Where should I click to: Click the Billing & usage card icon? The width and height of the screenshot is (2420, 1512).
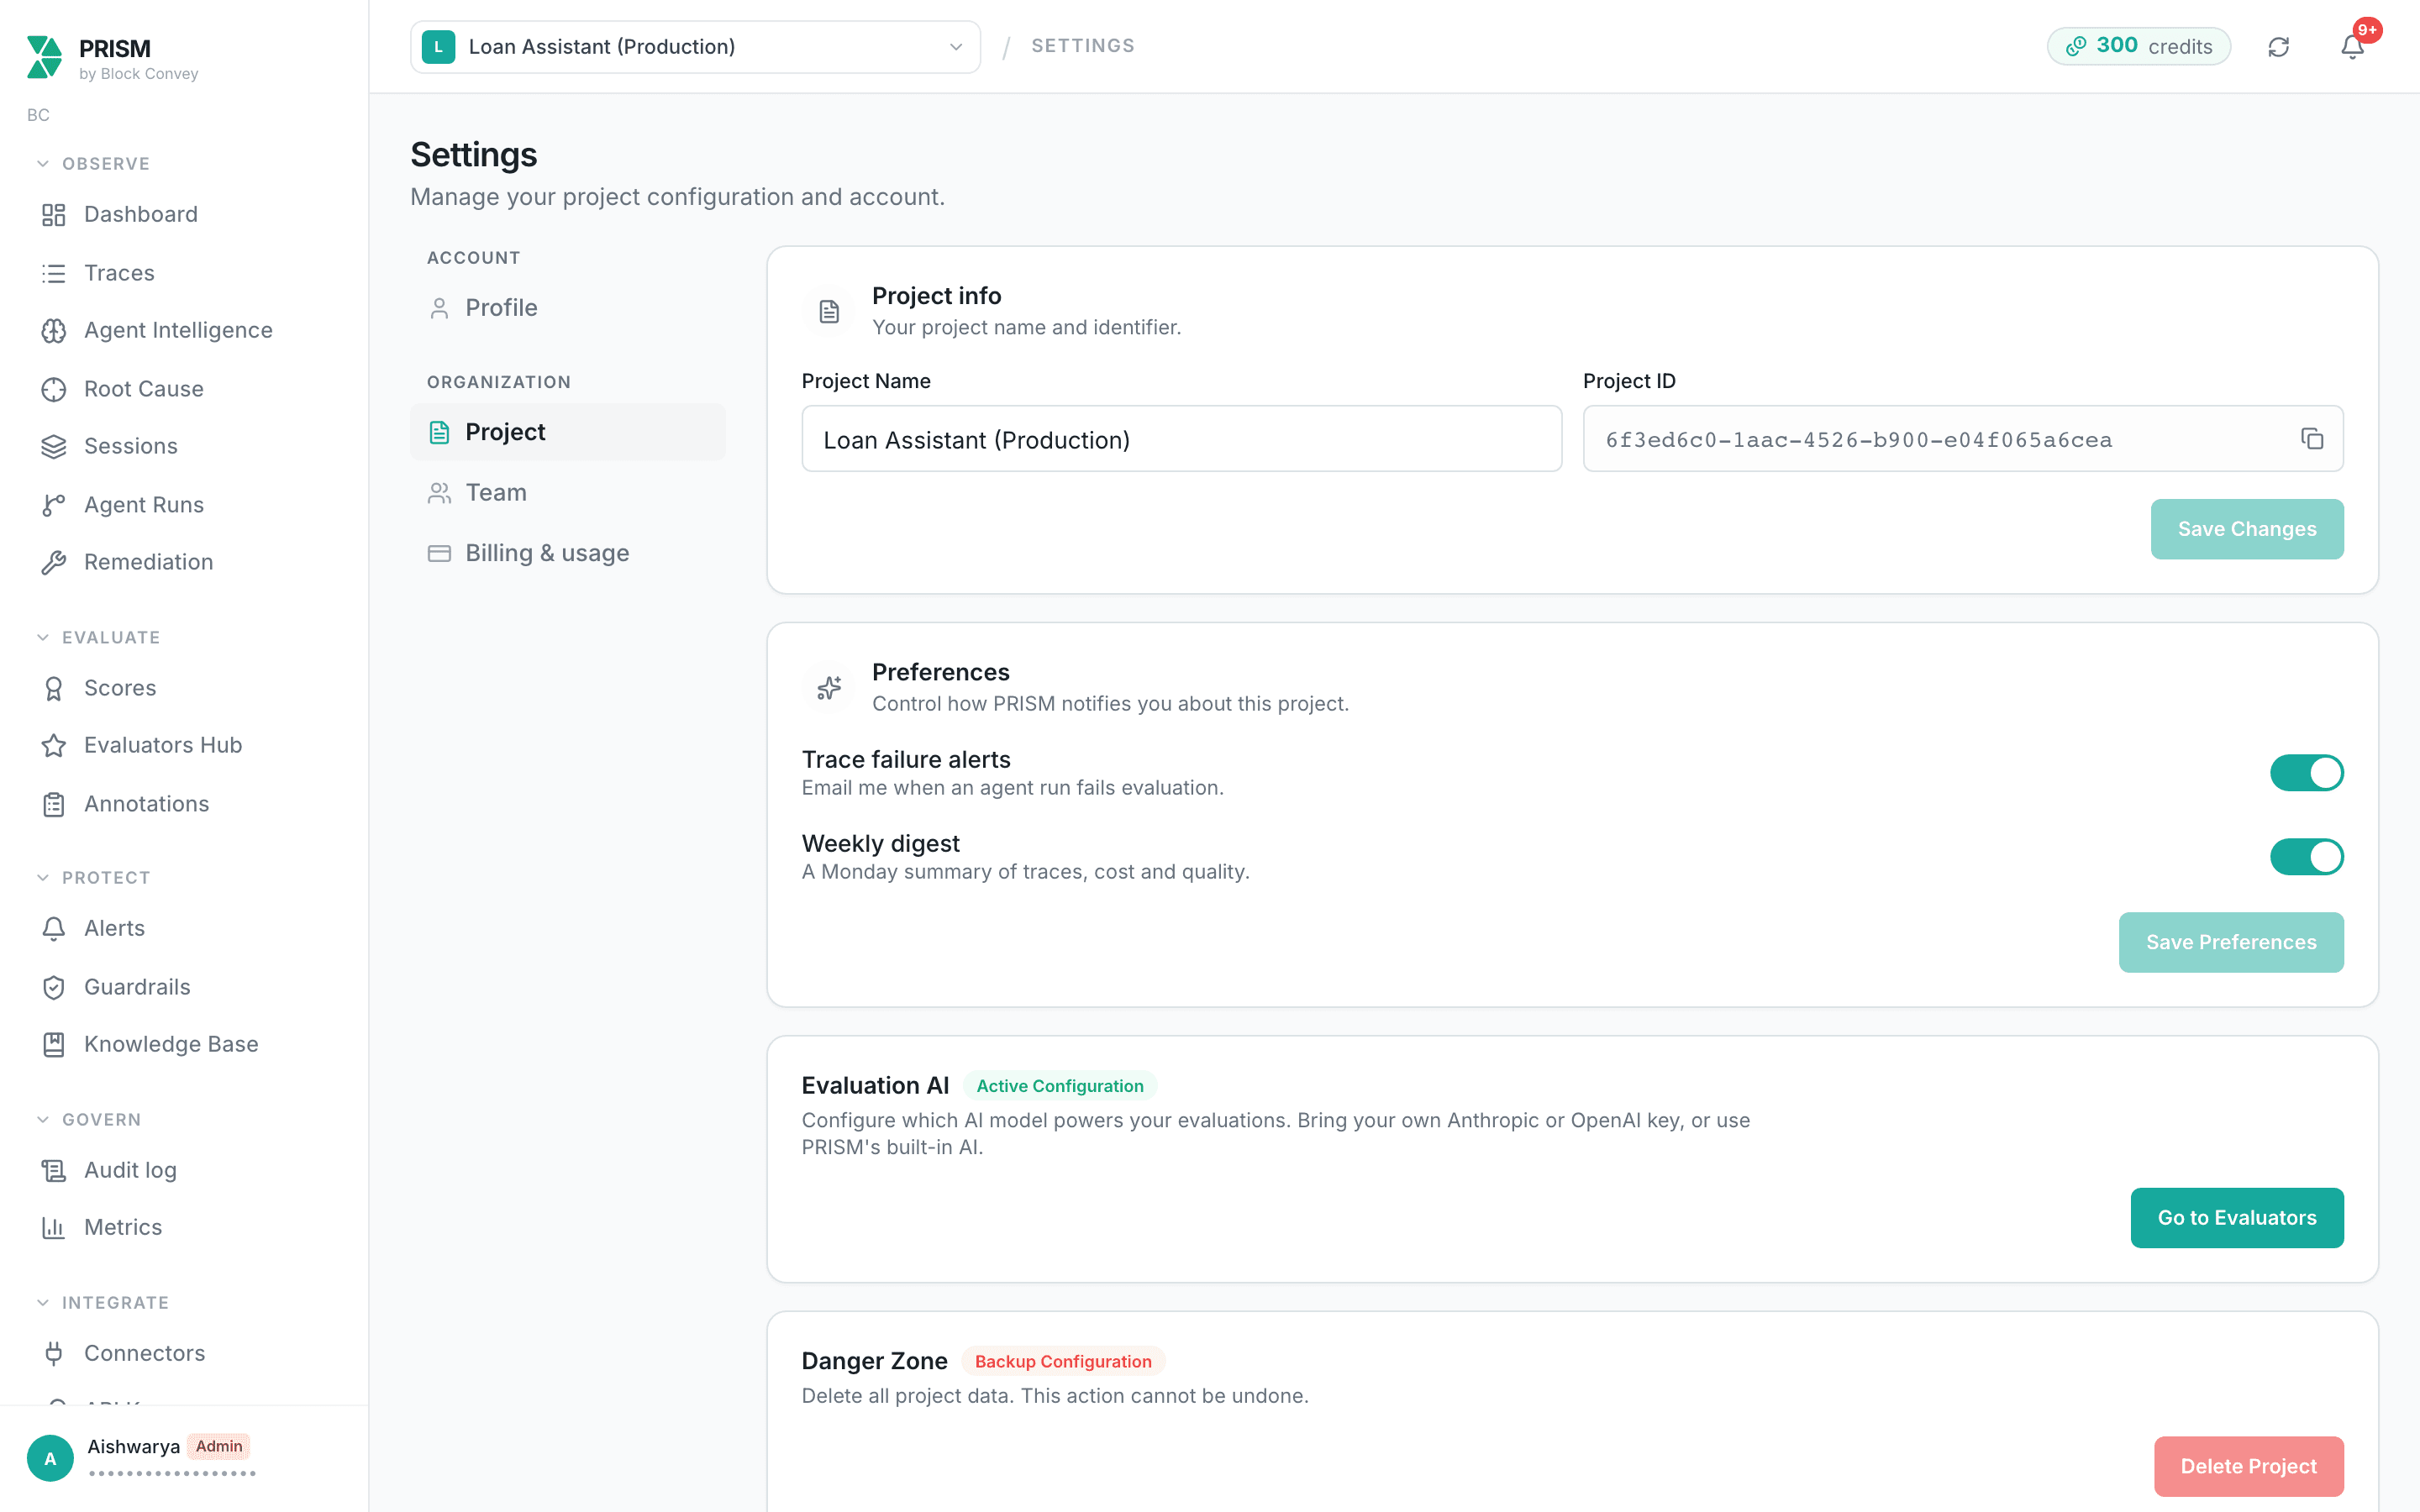coord(439,553)
